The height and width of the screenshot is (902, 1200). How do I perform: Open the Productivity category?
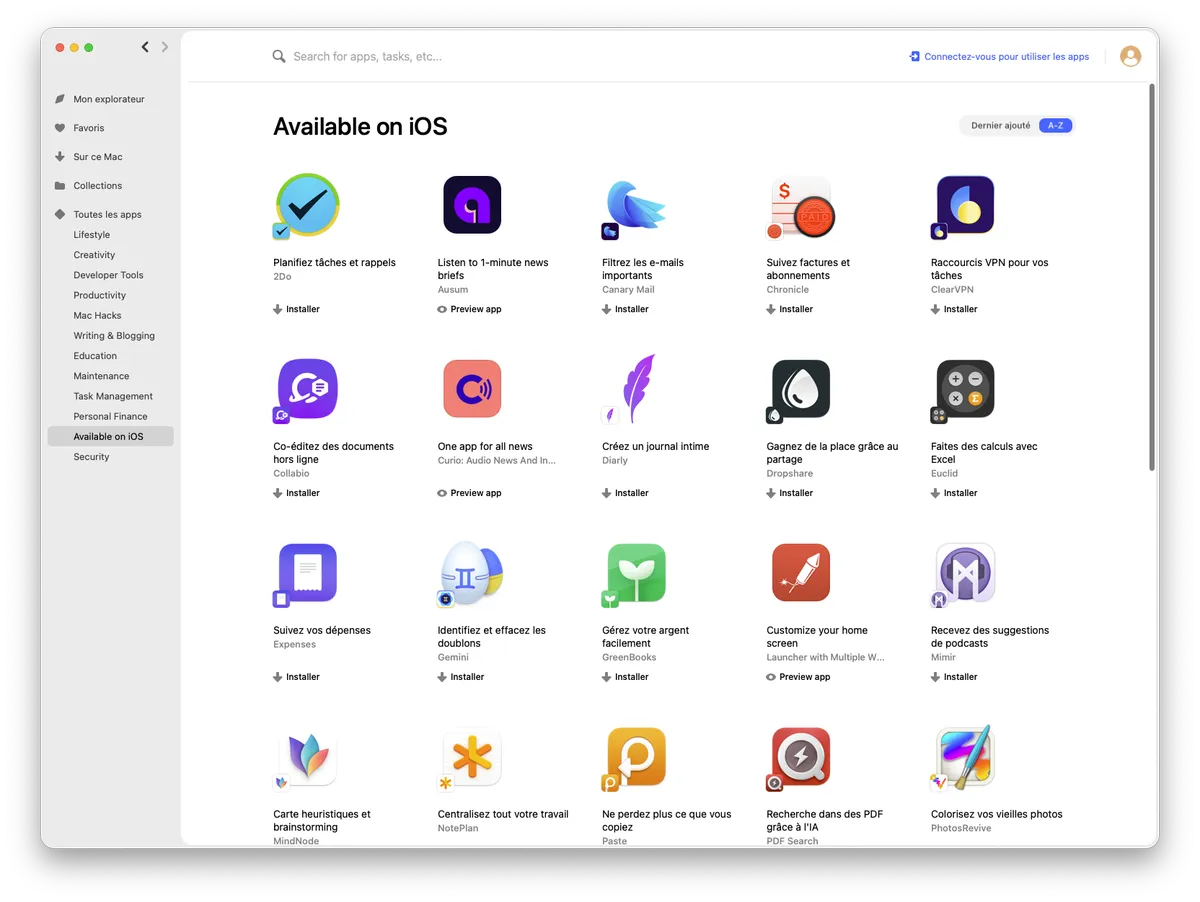99,296
